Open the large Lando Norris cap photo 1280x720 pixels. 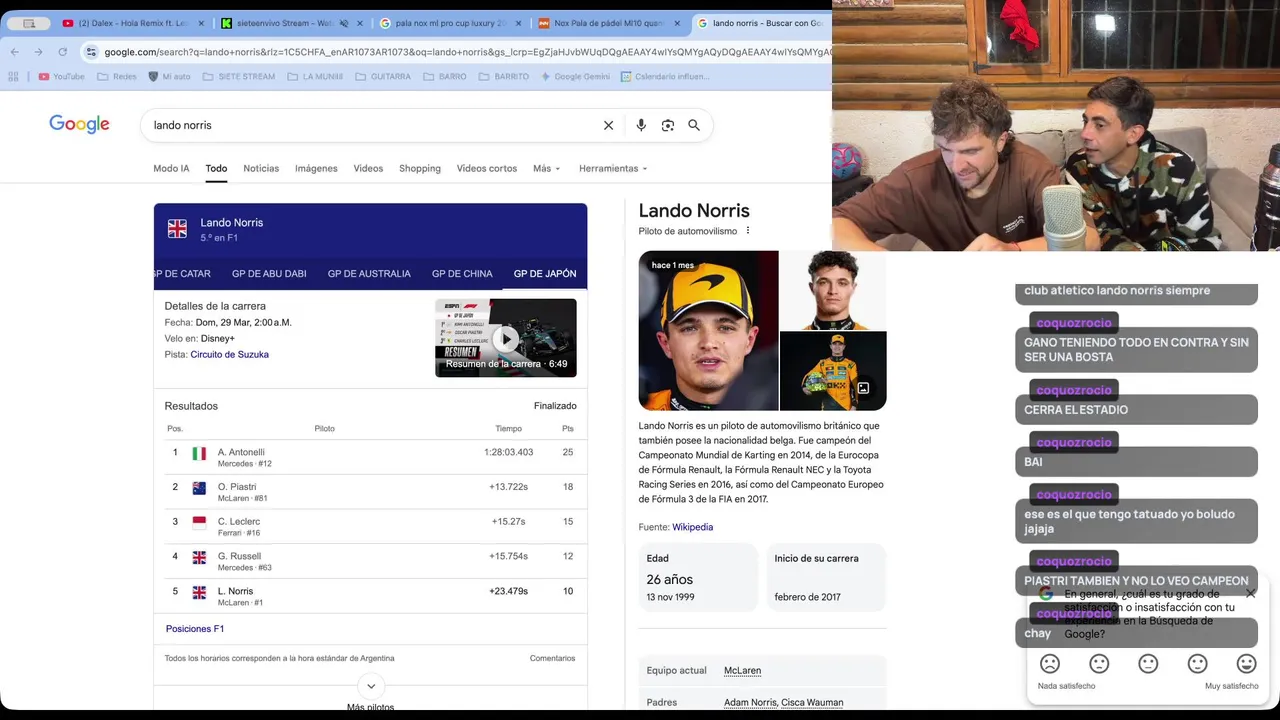point(709,331)
